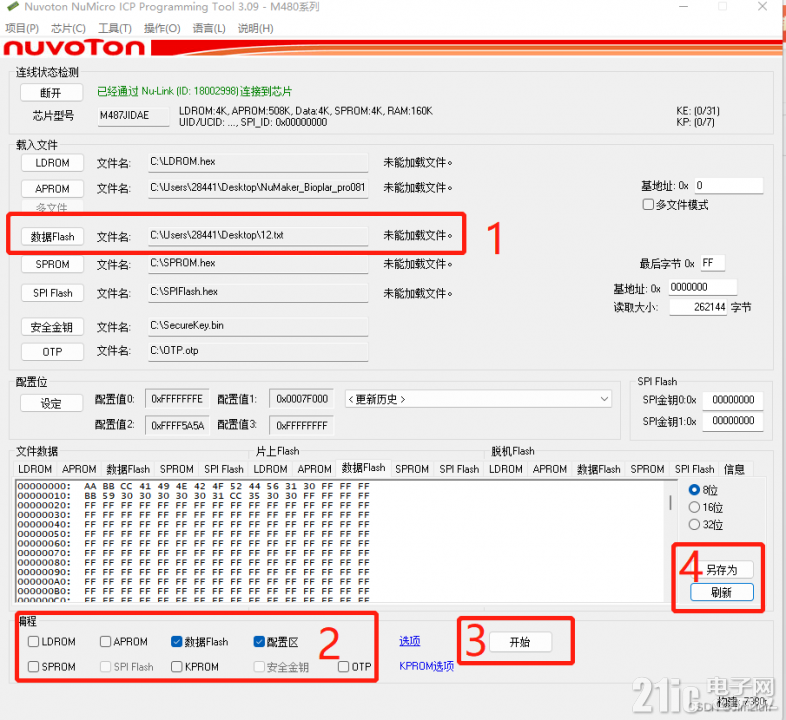Click the 配置值1 0x0007F000 field
The height and width of the screenshot is (720, 786).
(x=302, y=399)
